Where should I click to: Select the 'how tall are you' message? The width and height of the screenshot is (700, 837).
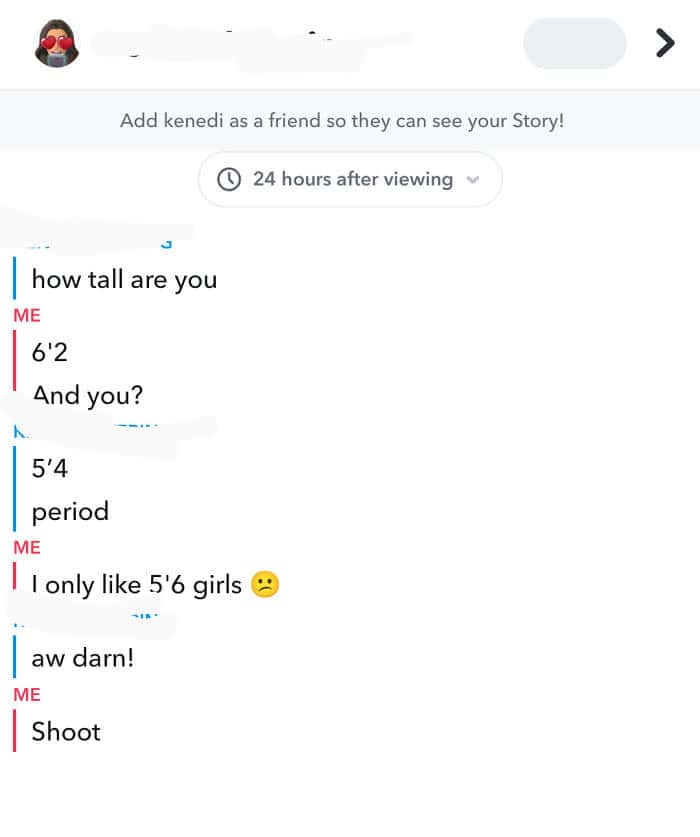tap(124, 279)
